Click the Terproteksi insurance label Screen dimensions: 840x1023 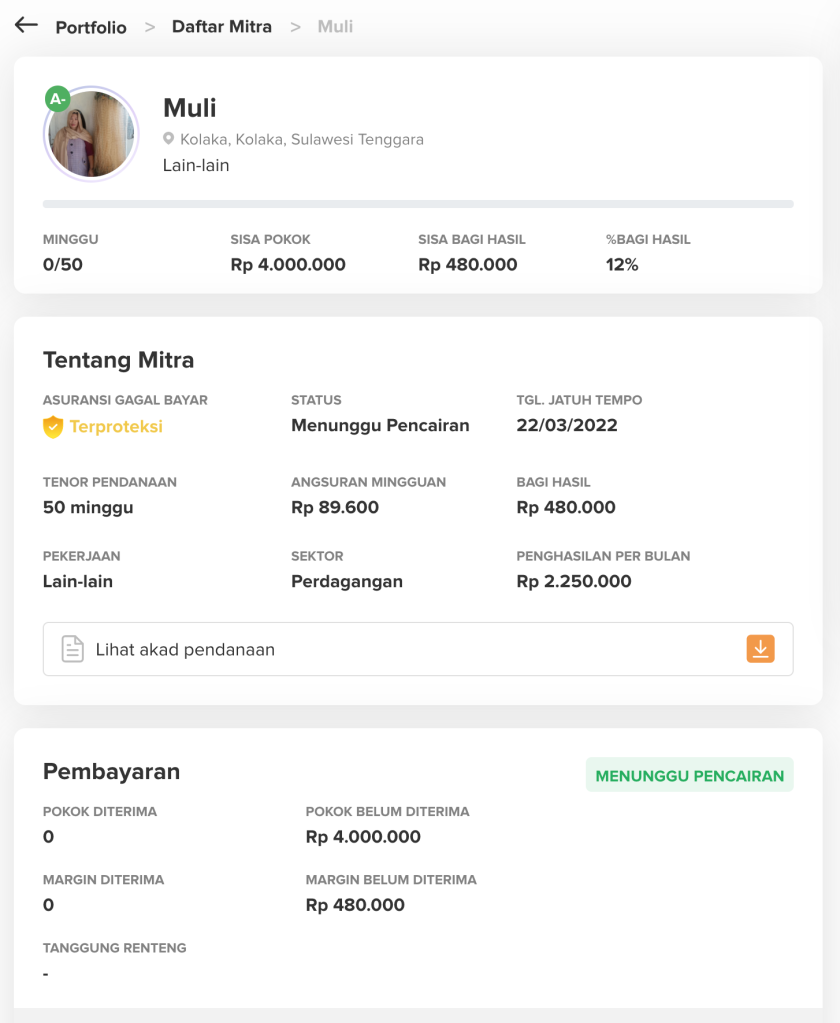click(116, 427)
